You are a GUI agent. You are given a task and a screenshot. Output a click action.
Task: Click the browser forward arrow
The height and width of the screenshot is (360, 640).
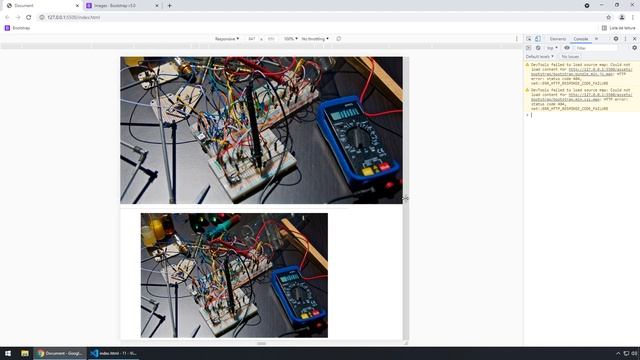(x=18, y=18)
